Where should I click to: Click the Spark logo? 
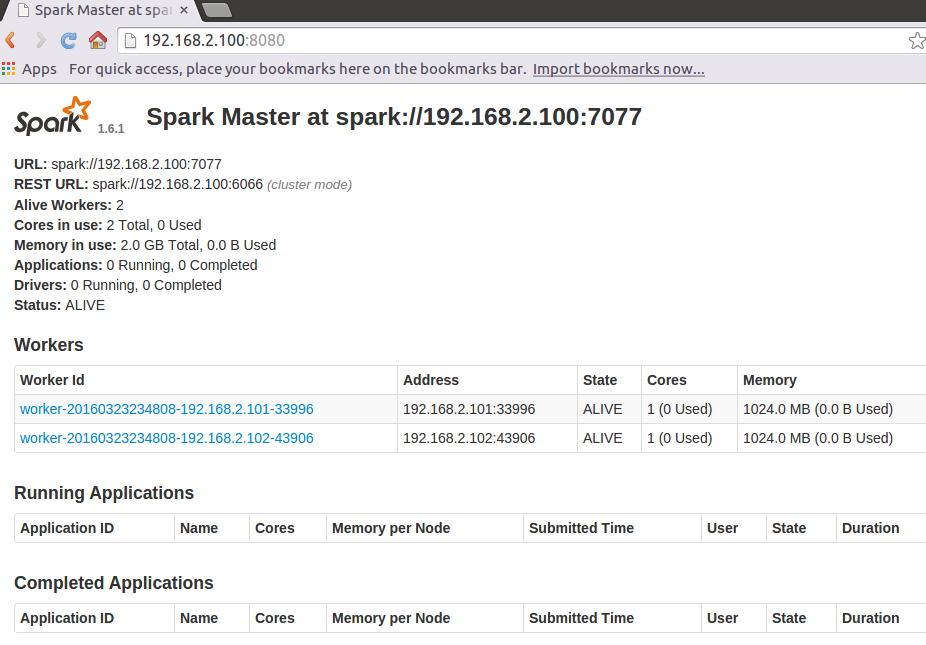click(x=53, y=116)
